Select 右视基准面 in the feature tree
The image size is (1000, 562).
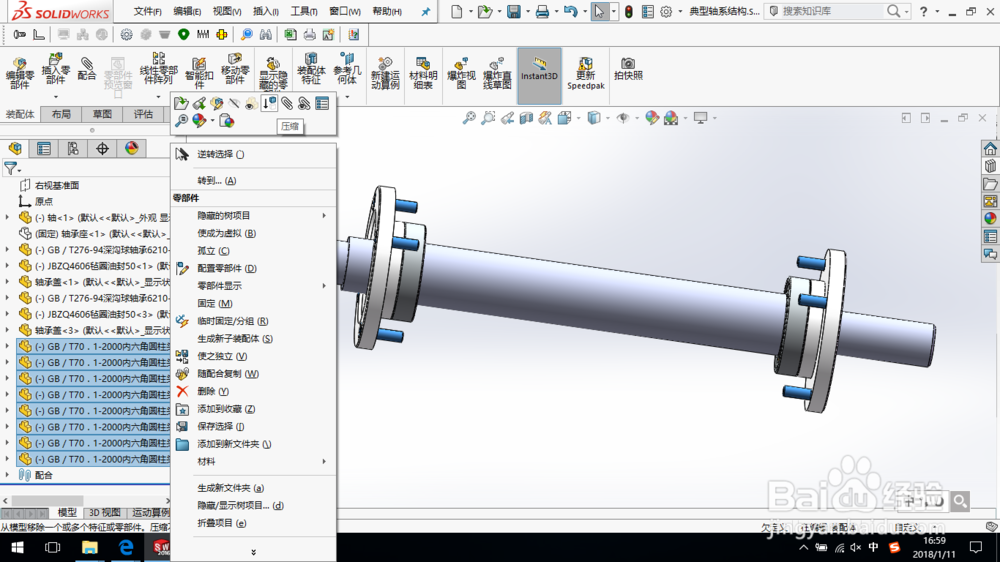pyautogui.click(x=57, y=186)
